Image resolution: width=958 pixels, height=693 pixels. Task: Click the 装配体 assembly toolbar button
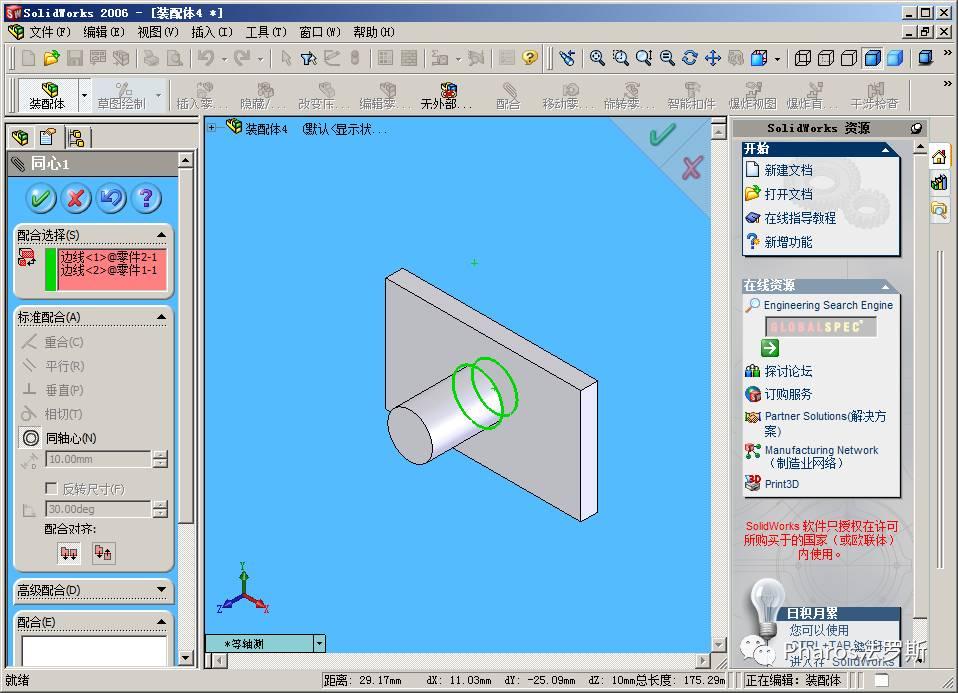pos(48,95)
